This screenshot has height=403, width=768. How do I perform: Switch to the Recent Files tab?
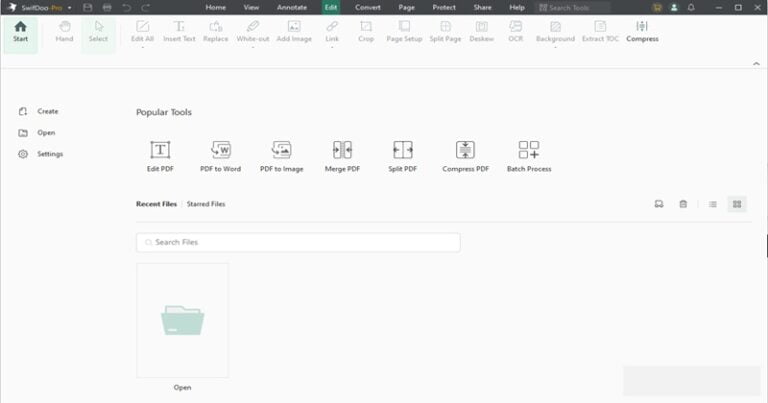click(156, 204)
